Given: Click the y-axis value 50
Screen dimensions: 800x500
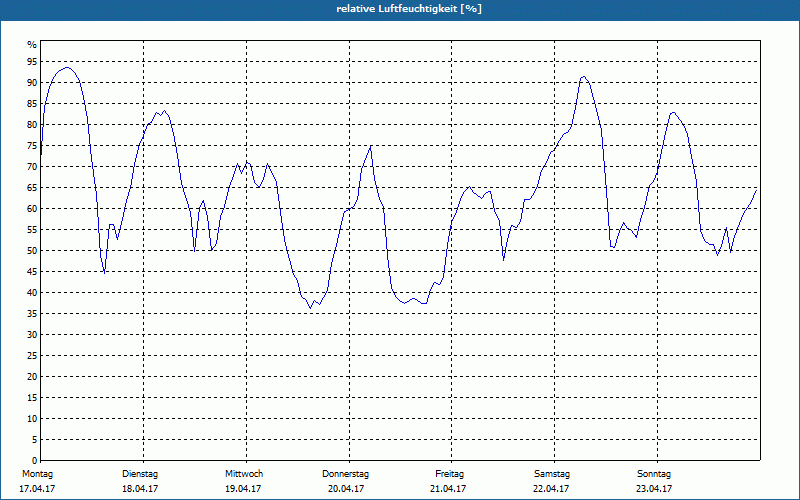Looking at the screenshot, I should pos(32,251).
